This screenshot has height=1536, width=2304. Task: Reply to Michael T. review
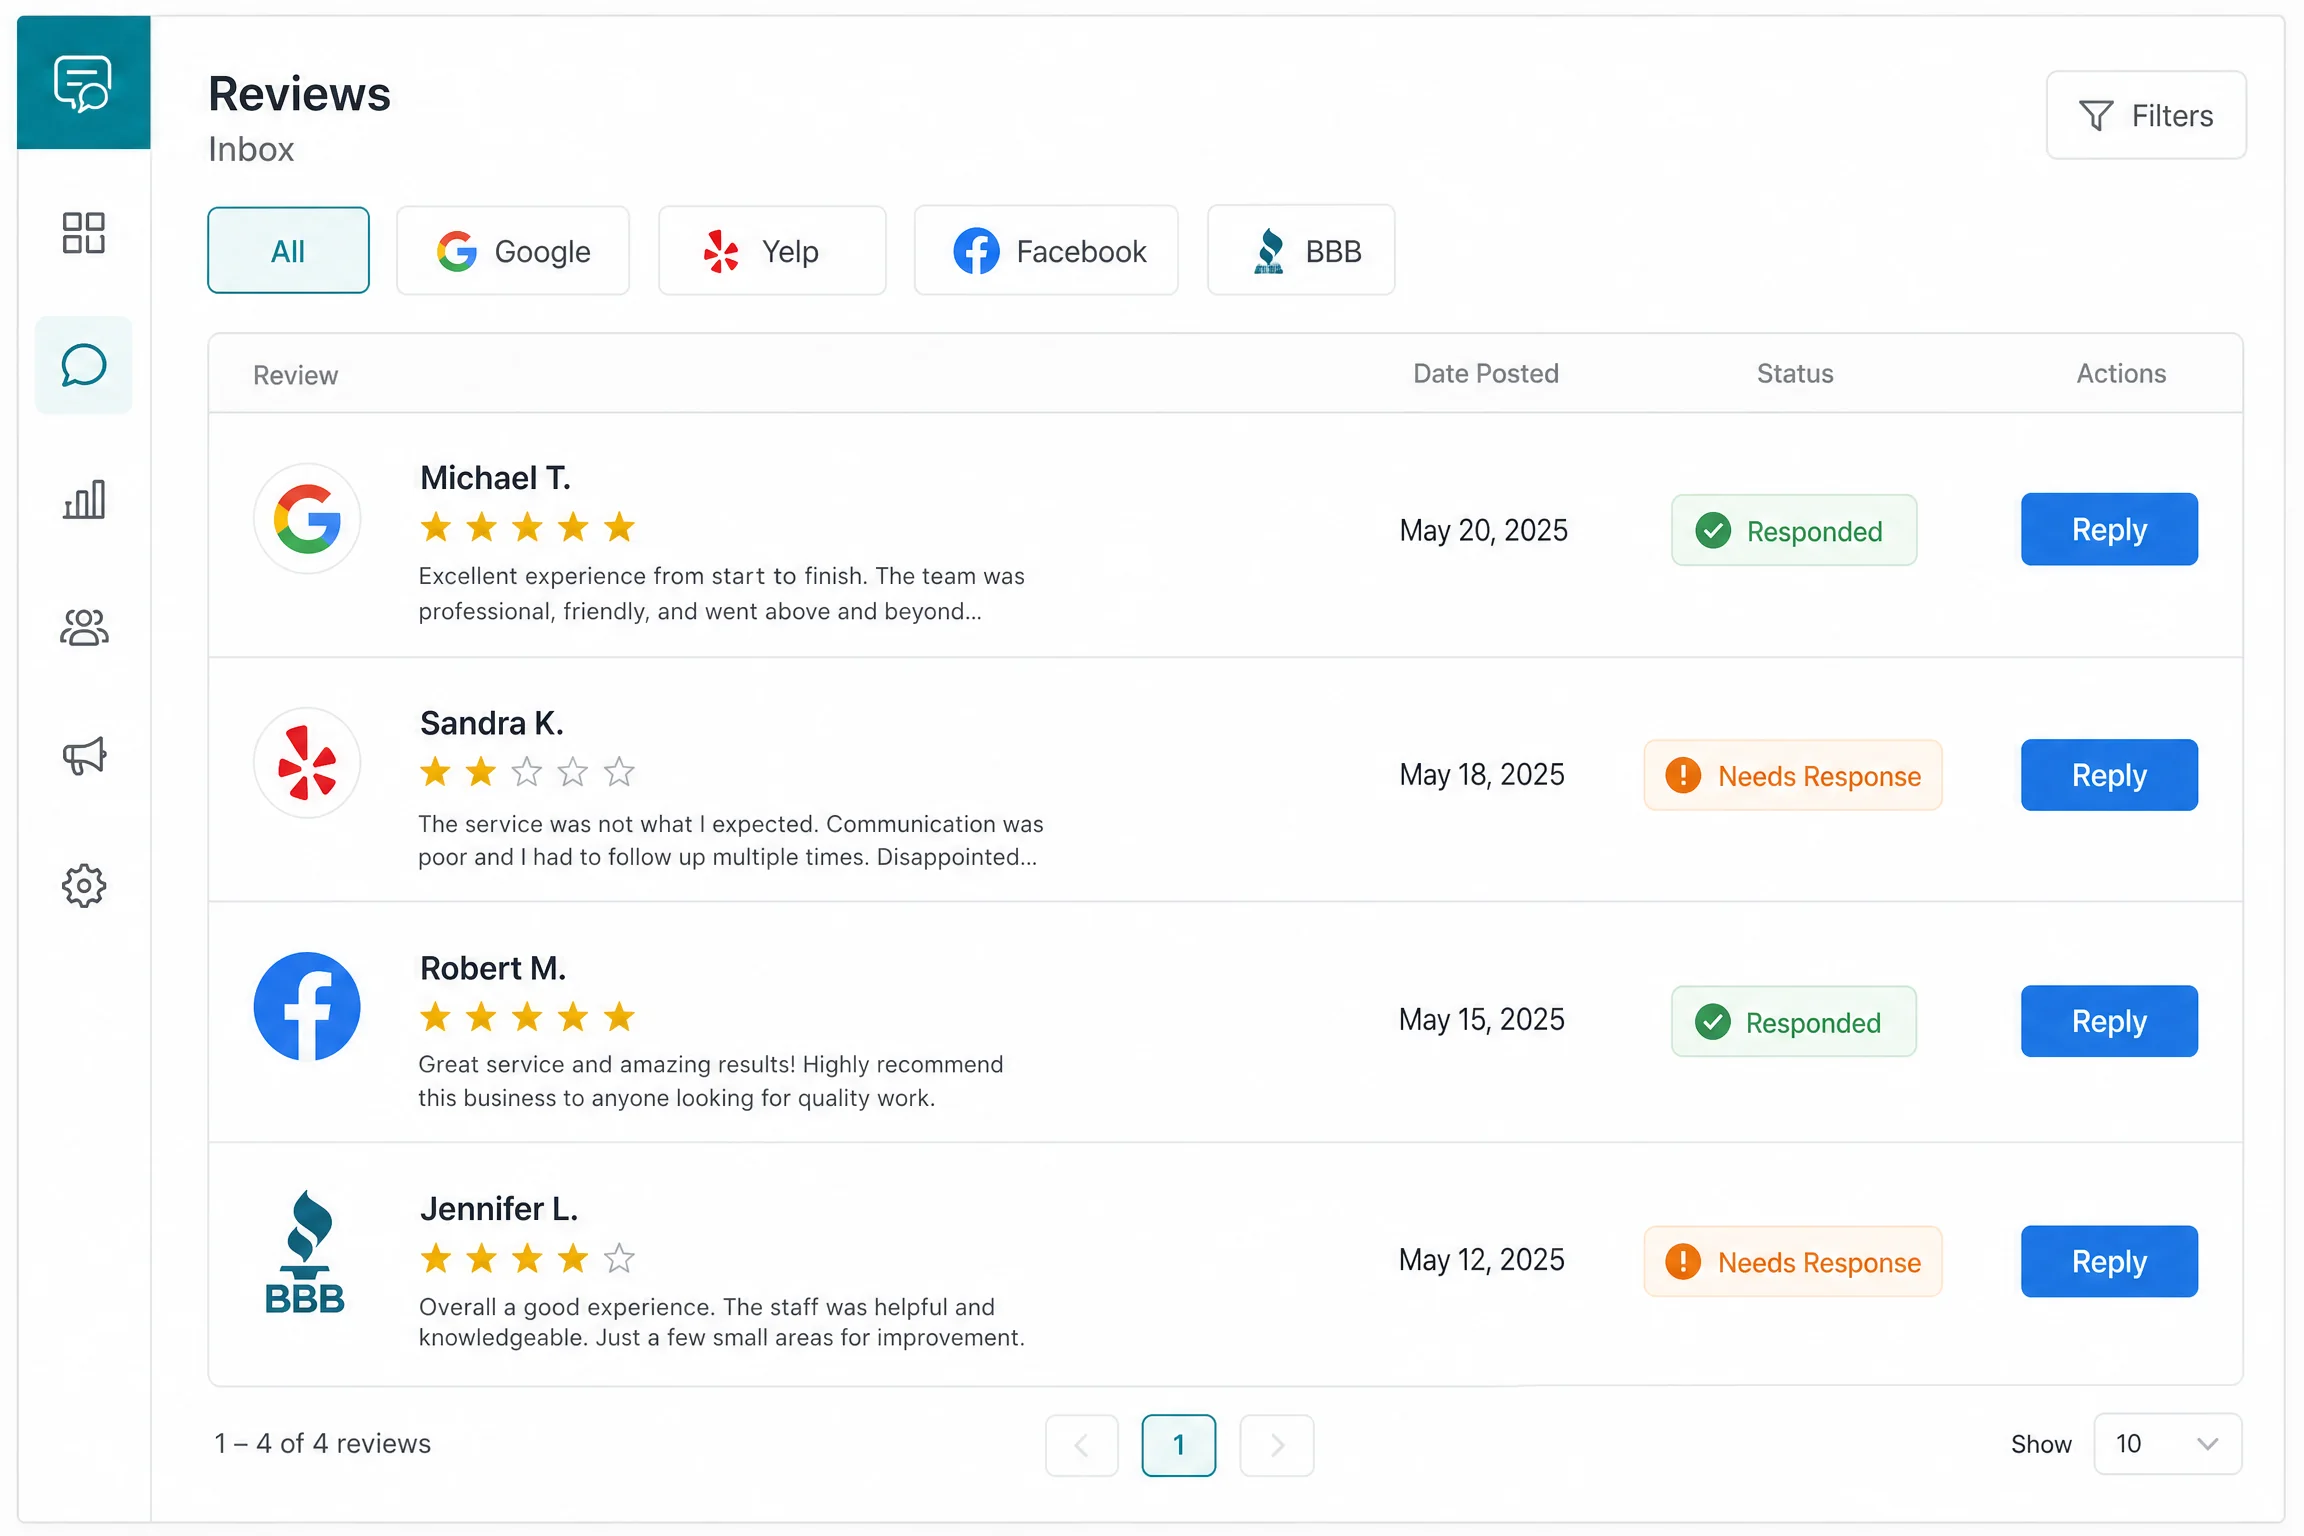[2109, 529]
